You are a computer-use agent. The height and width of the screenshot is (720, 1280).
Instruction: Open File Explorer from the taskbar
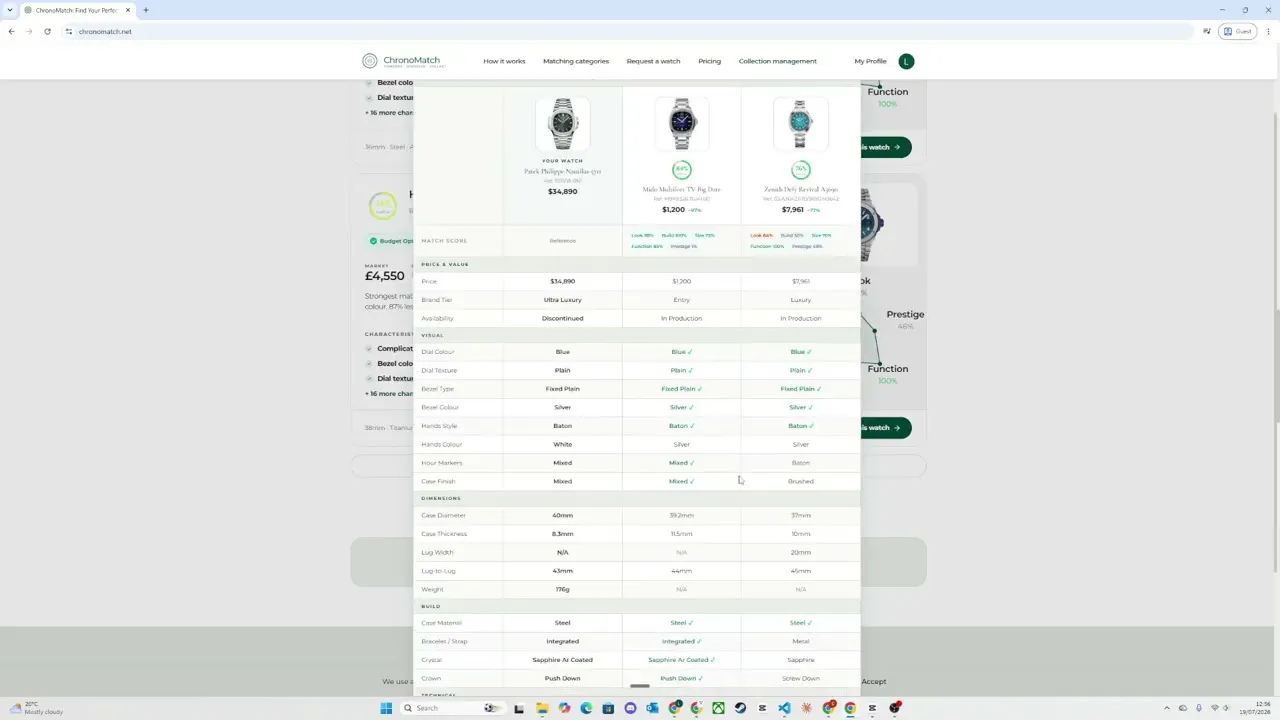tap(542, 708)
